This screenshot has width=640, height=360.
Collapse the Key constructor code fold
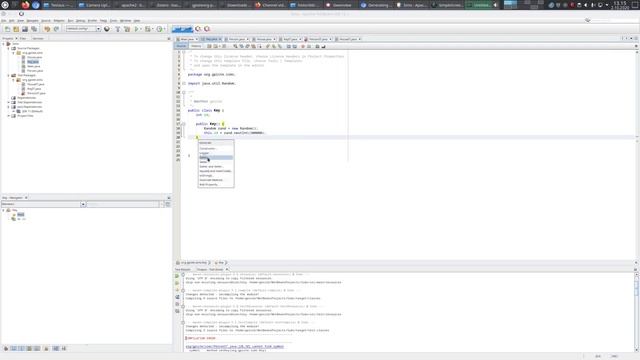click(x=184, y=124)
